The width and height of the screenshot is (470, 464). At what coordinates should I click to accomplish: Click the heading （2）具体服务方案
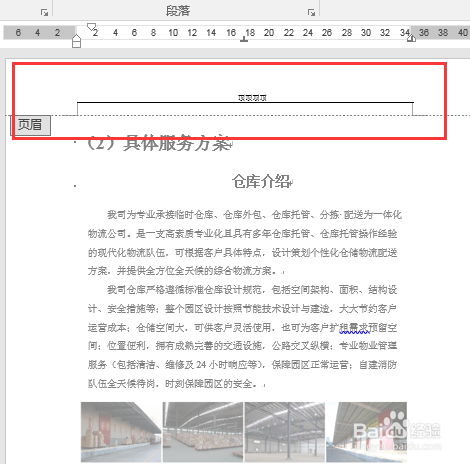(160, 143)
